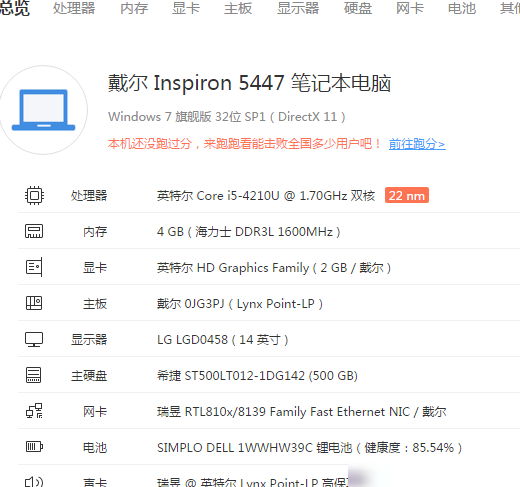The height and width of the screenshot is (487, 520).
Task: Click the memory module icon
Action: [34, 231]
